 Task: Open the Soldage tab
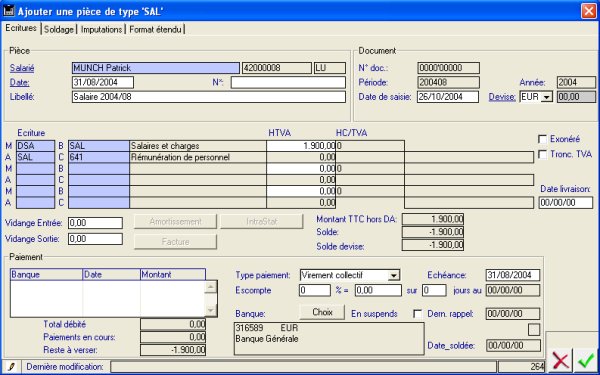pyautogui.click(x=59, y=29)
